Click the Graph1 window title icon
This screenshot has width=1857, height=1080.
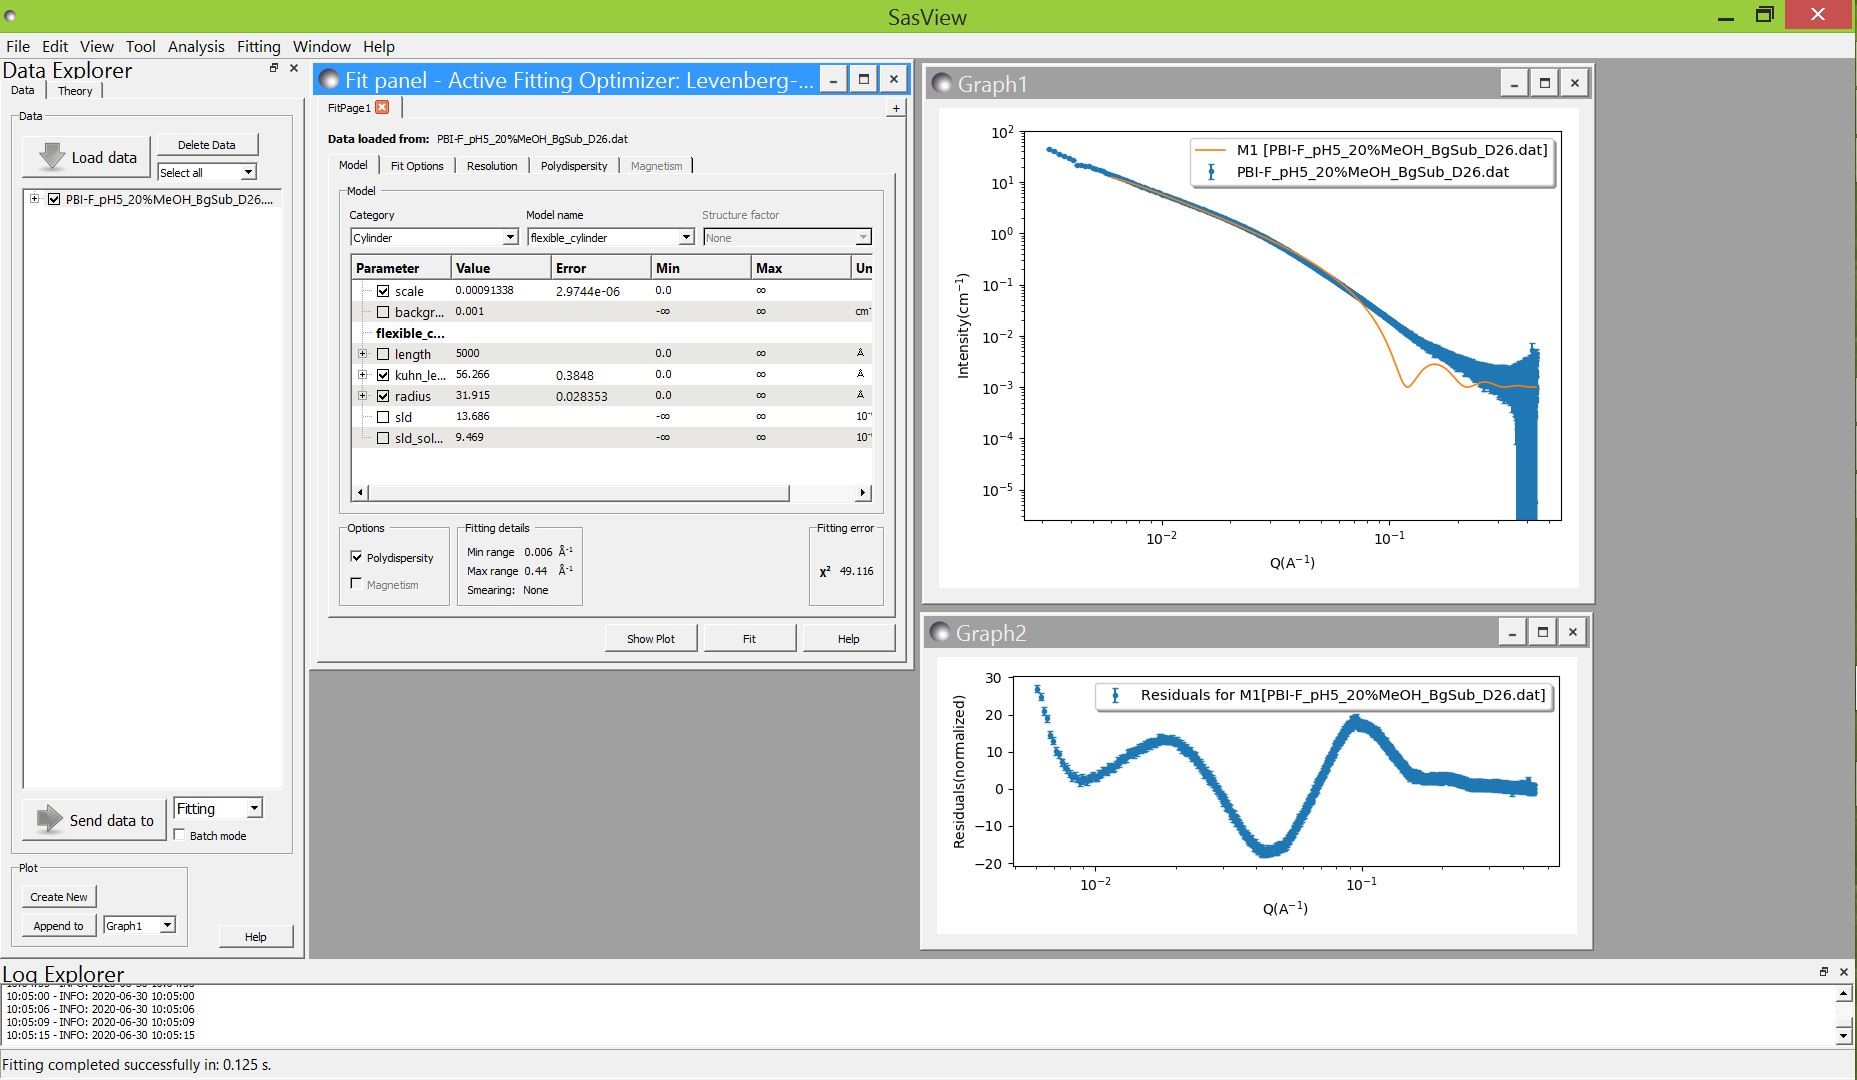(x=941, y=83)
